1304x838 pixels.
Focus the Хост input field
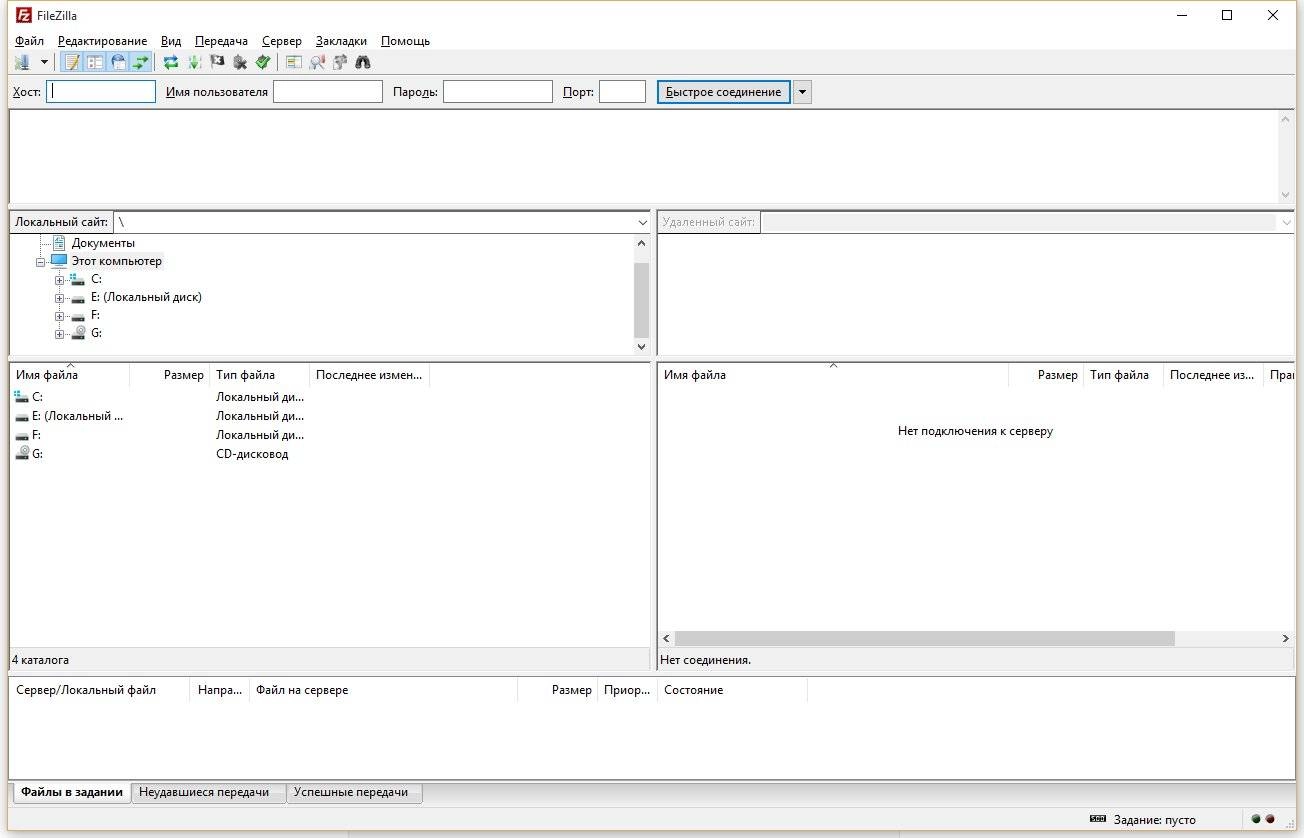(101, 92)
